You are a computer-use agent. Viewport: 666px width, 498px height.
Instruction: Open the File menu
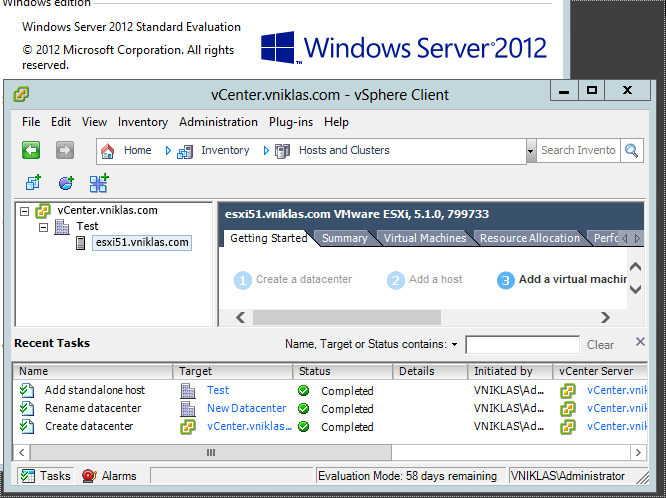[31, 122]
